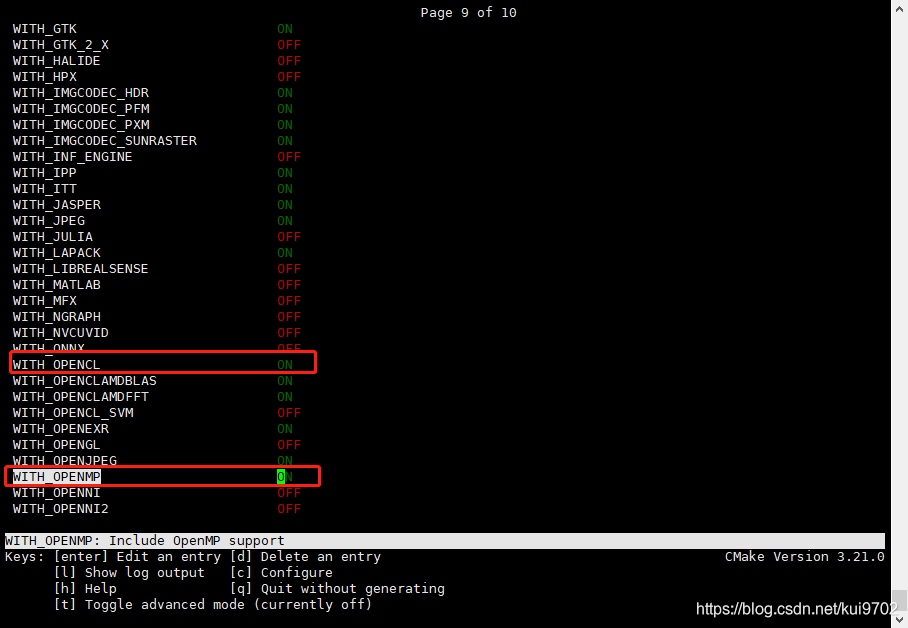
Task: Select the WITH_IMGCODEC_SUNRASTER entry name
Action: 105,141
